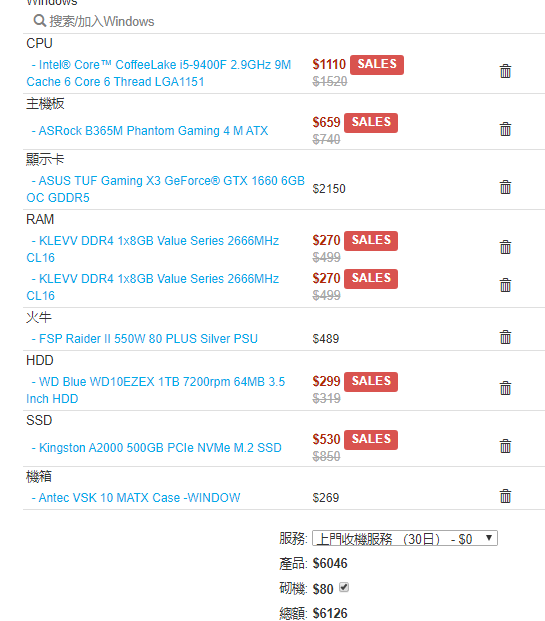Trash the ASUS TUF GTX 1660 card
The image size is (545, 621).
[x=505, y=187]
